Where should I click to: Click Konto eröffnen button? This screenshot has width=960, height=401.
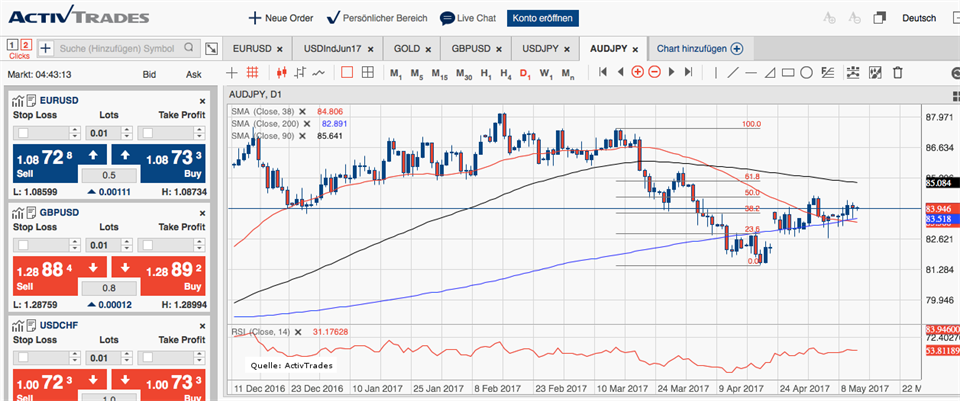tap(542, 18)
